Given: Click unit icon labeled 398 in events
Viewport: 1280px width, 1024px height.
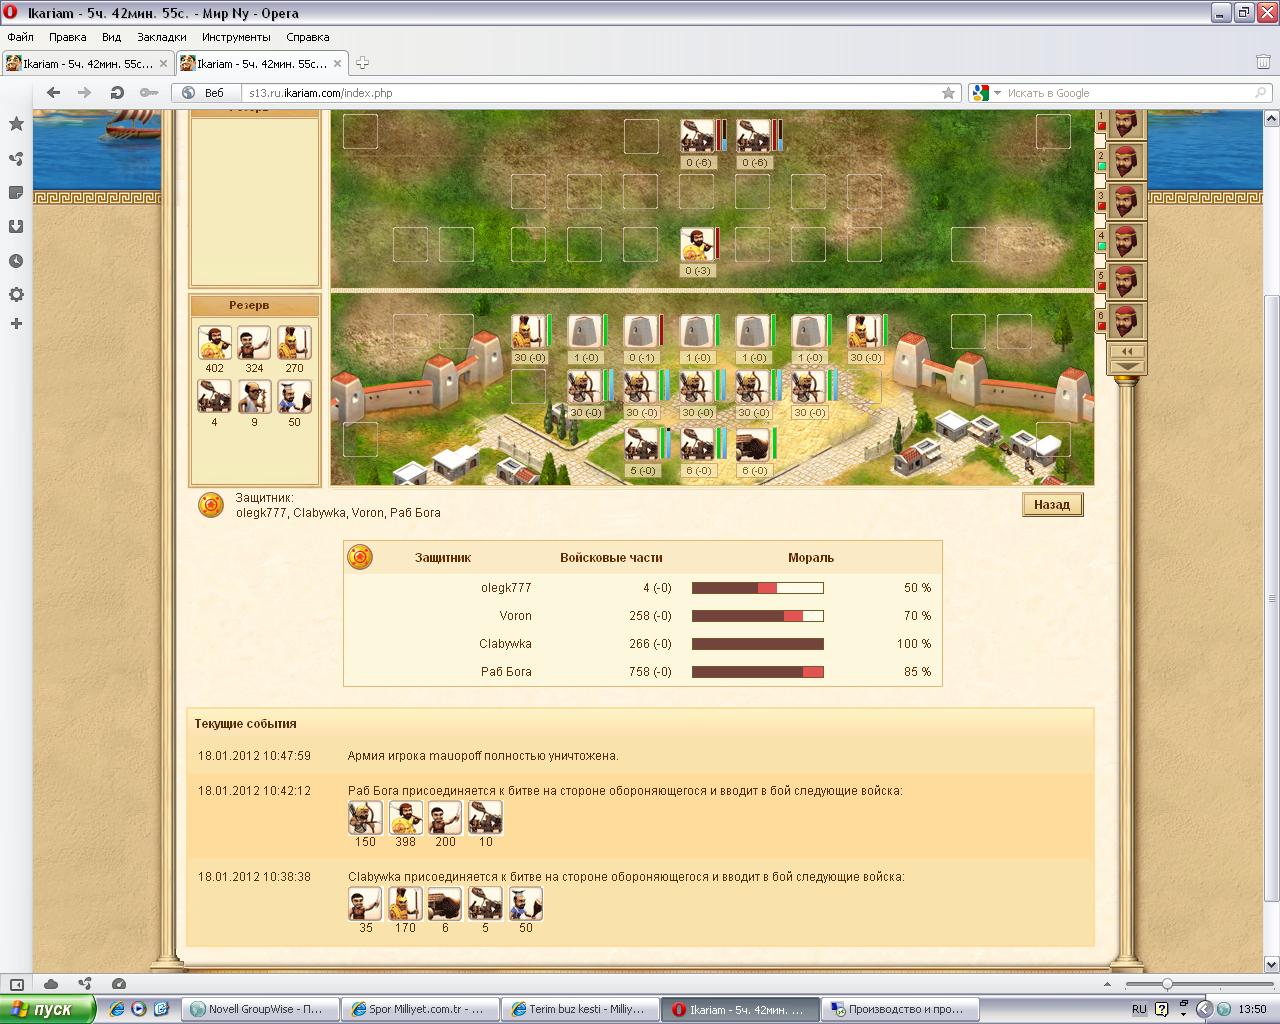Looking at the screenshot, I should pyautogui.click(x=405, y=817).
